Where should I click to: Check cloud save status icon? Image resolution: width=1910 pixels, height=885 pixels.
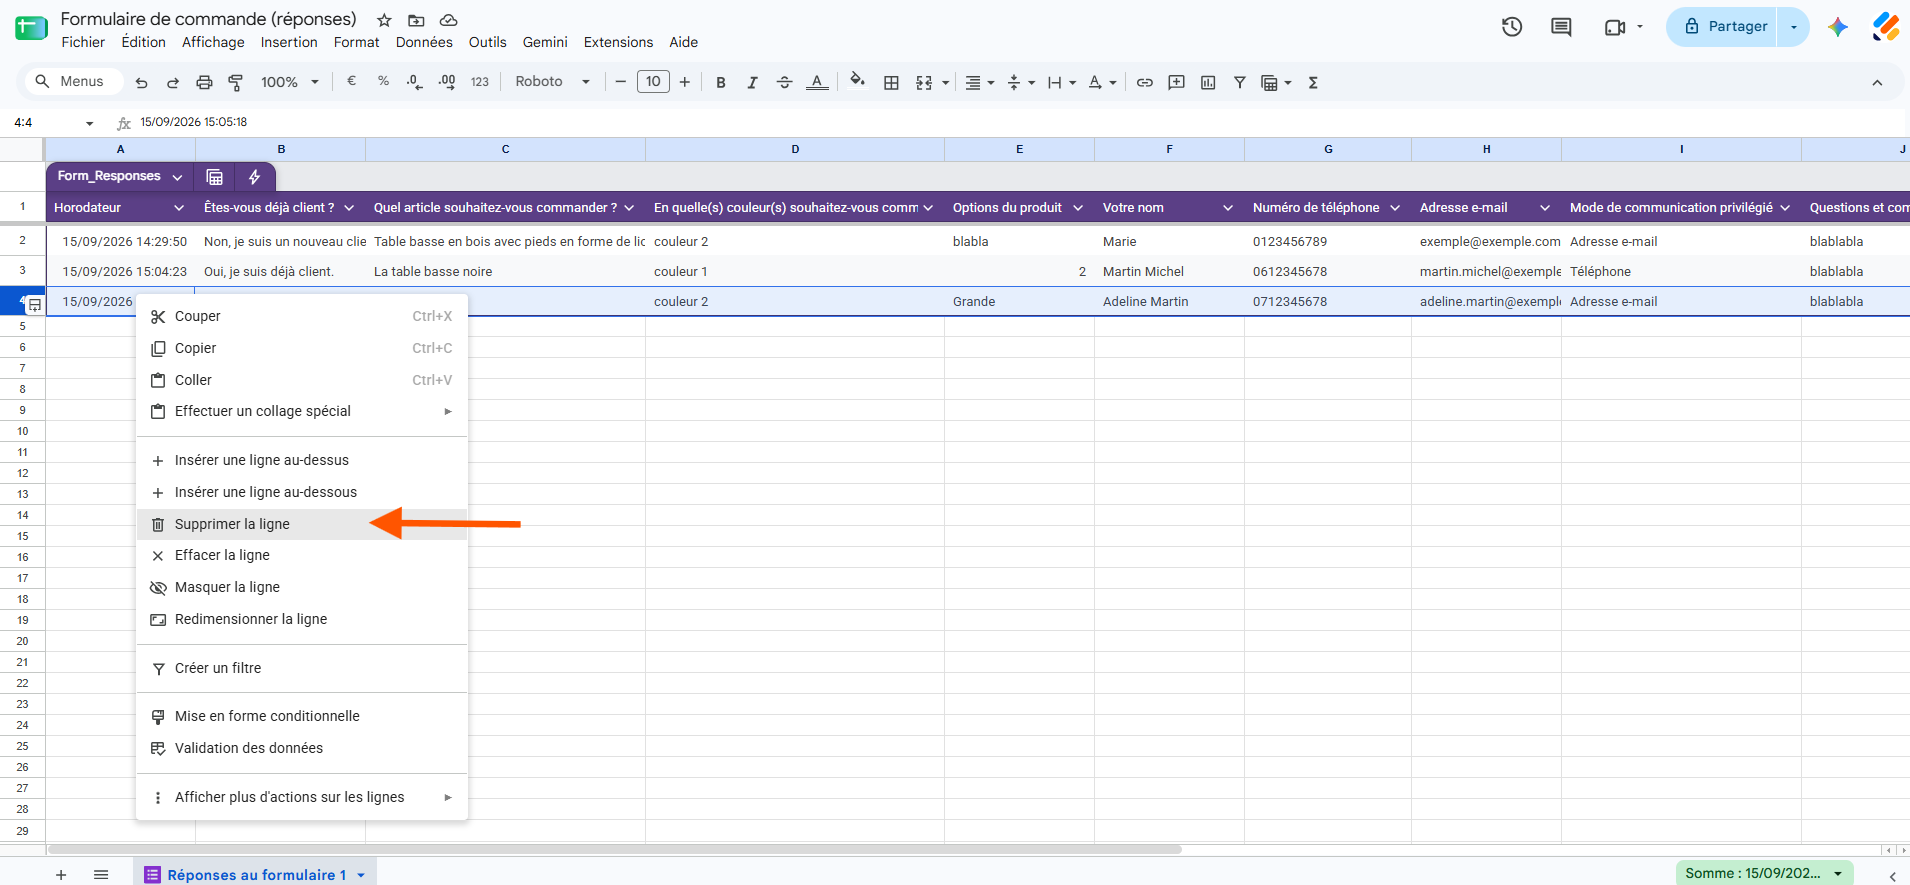click(449, 20)
